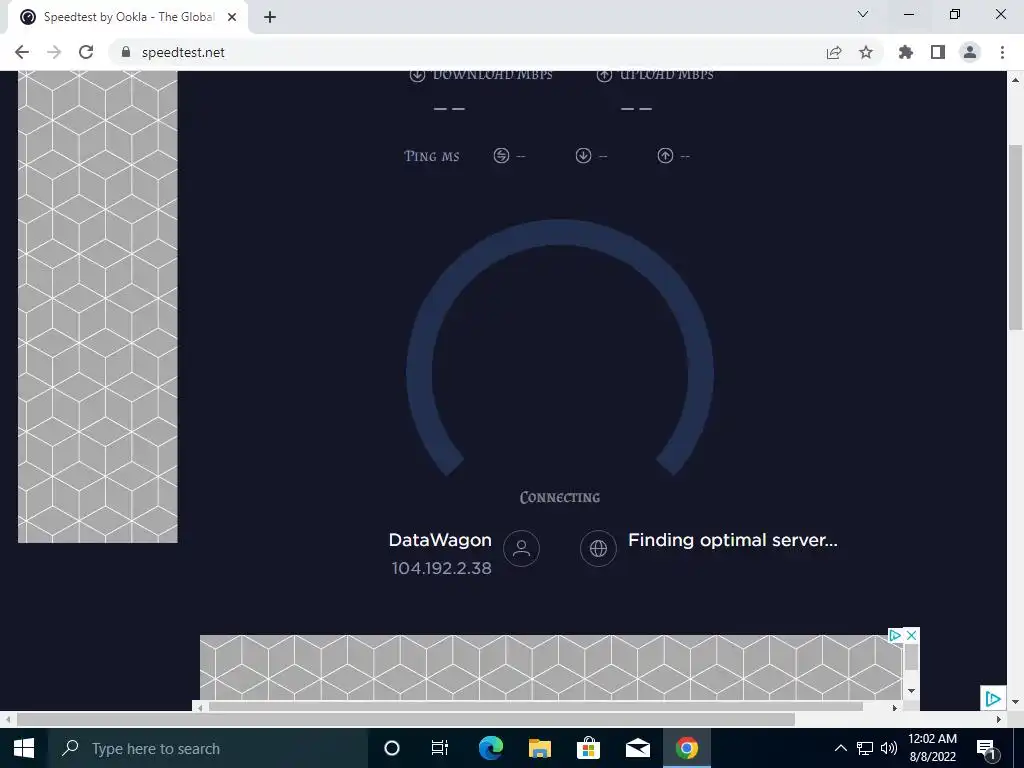Click the page vertical scrollbar thumb
The width and height of the screenshot is (1024, 768).
coord(1016,237)
